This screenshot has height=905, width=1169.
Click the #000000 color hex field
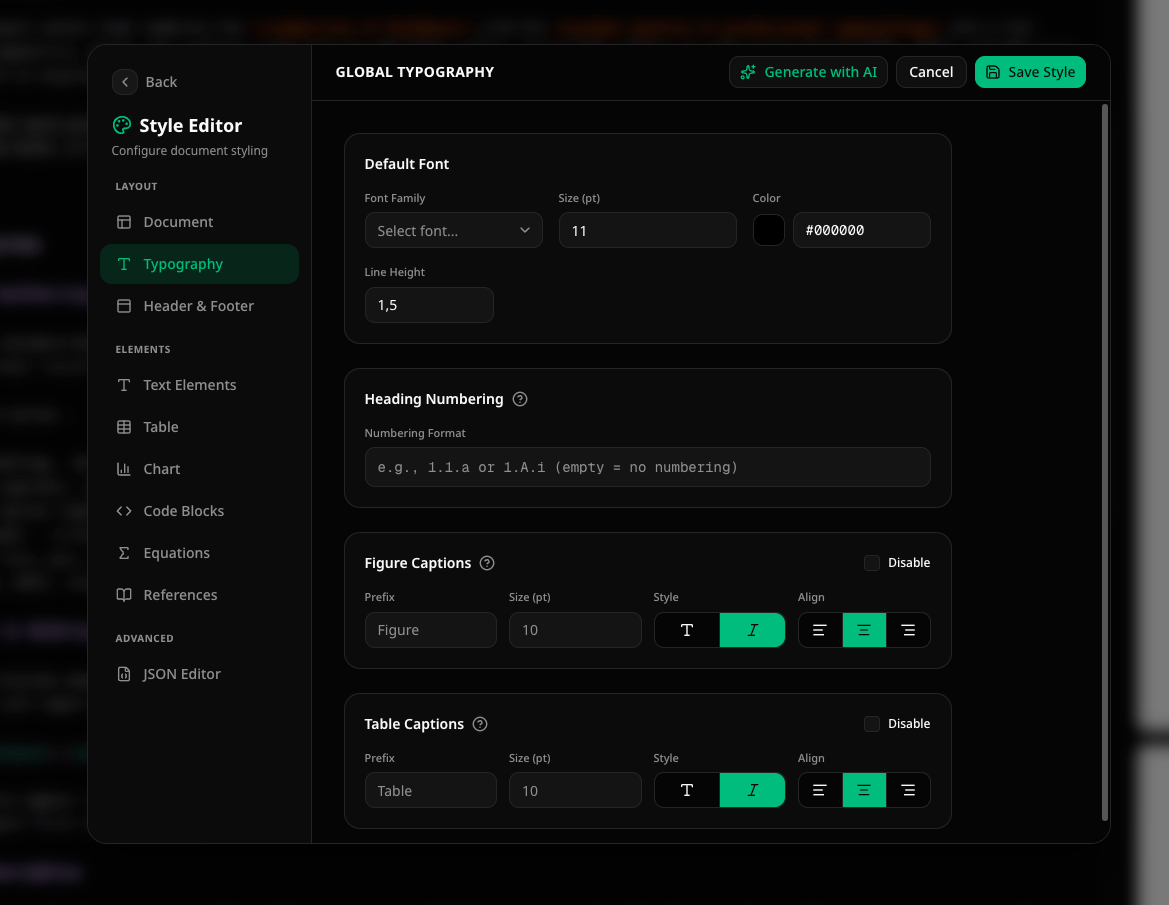(x=862, y=230)
